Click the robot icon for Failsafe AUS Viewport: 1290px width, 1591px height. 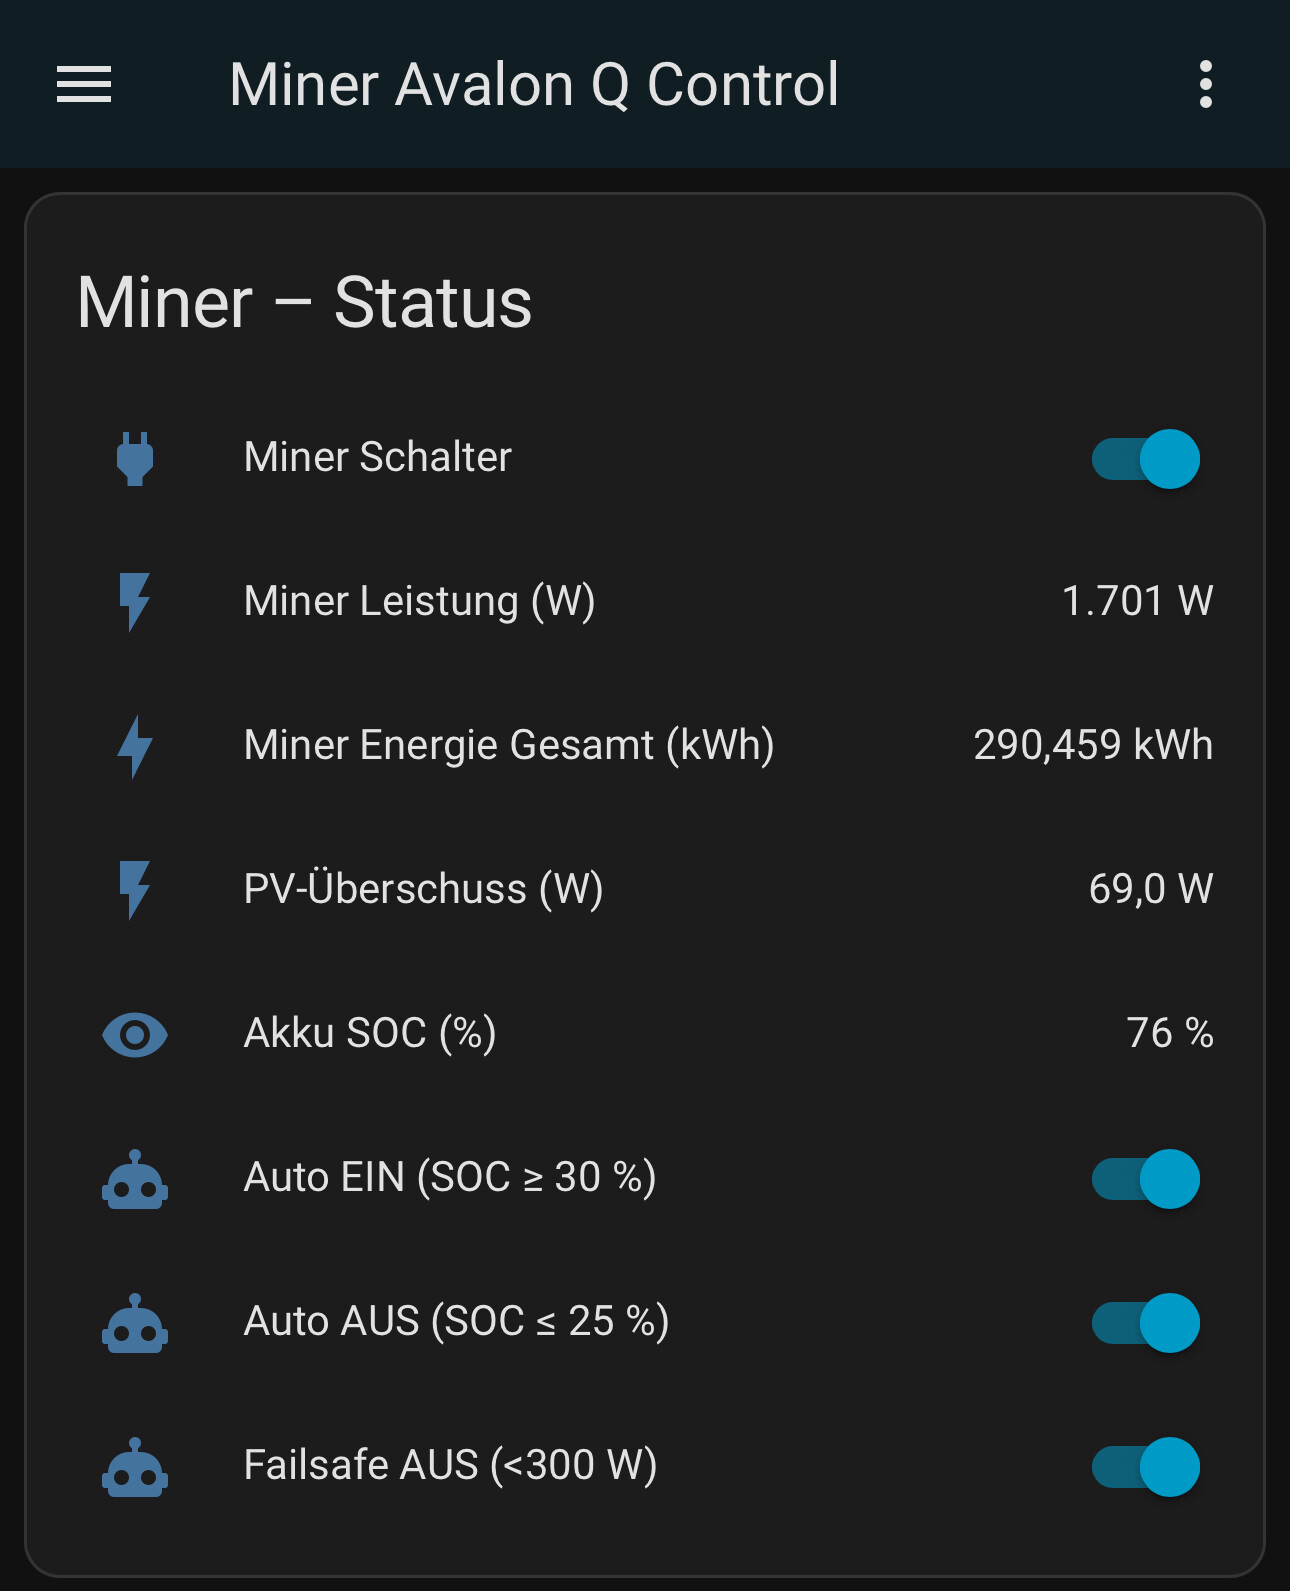pos(135,1468)
